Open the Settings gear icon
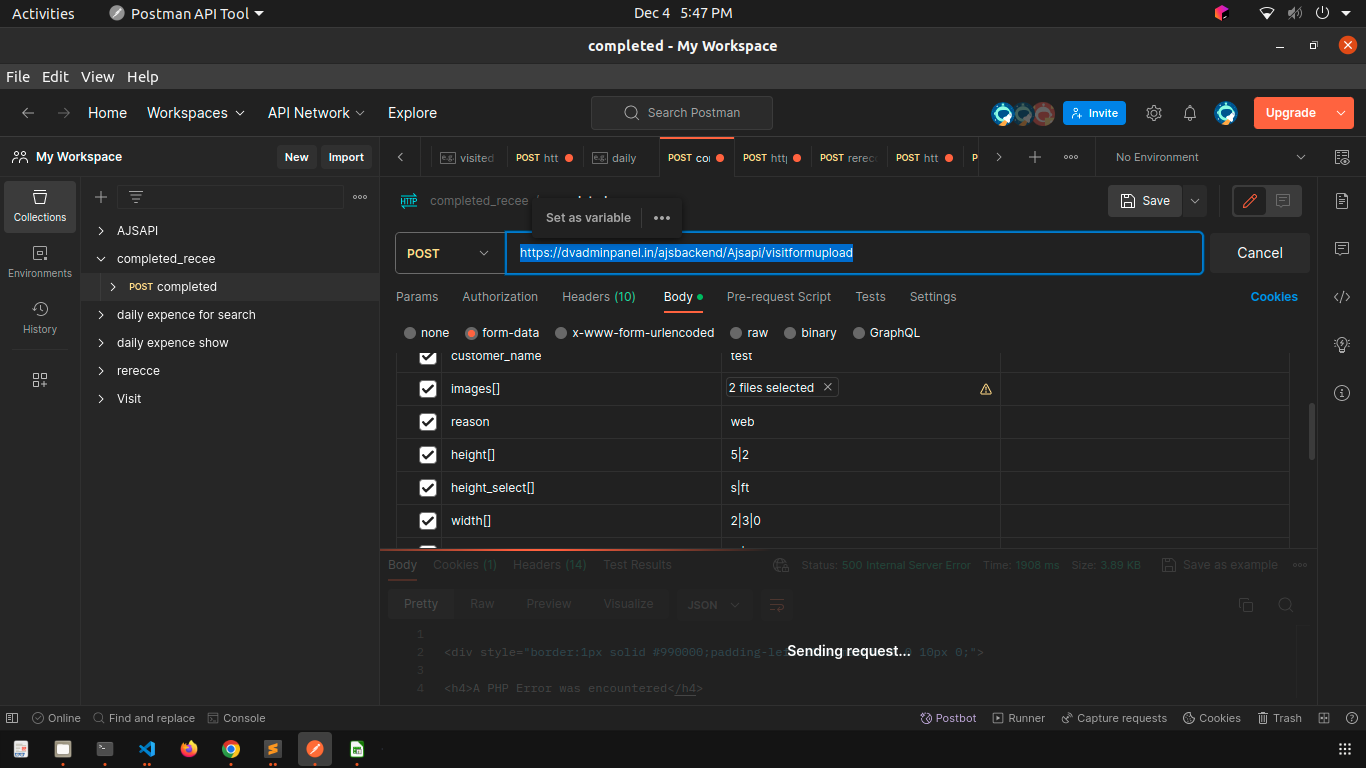This screenshot has width=1366, height=768. (x=1154, y=113)
